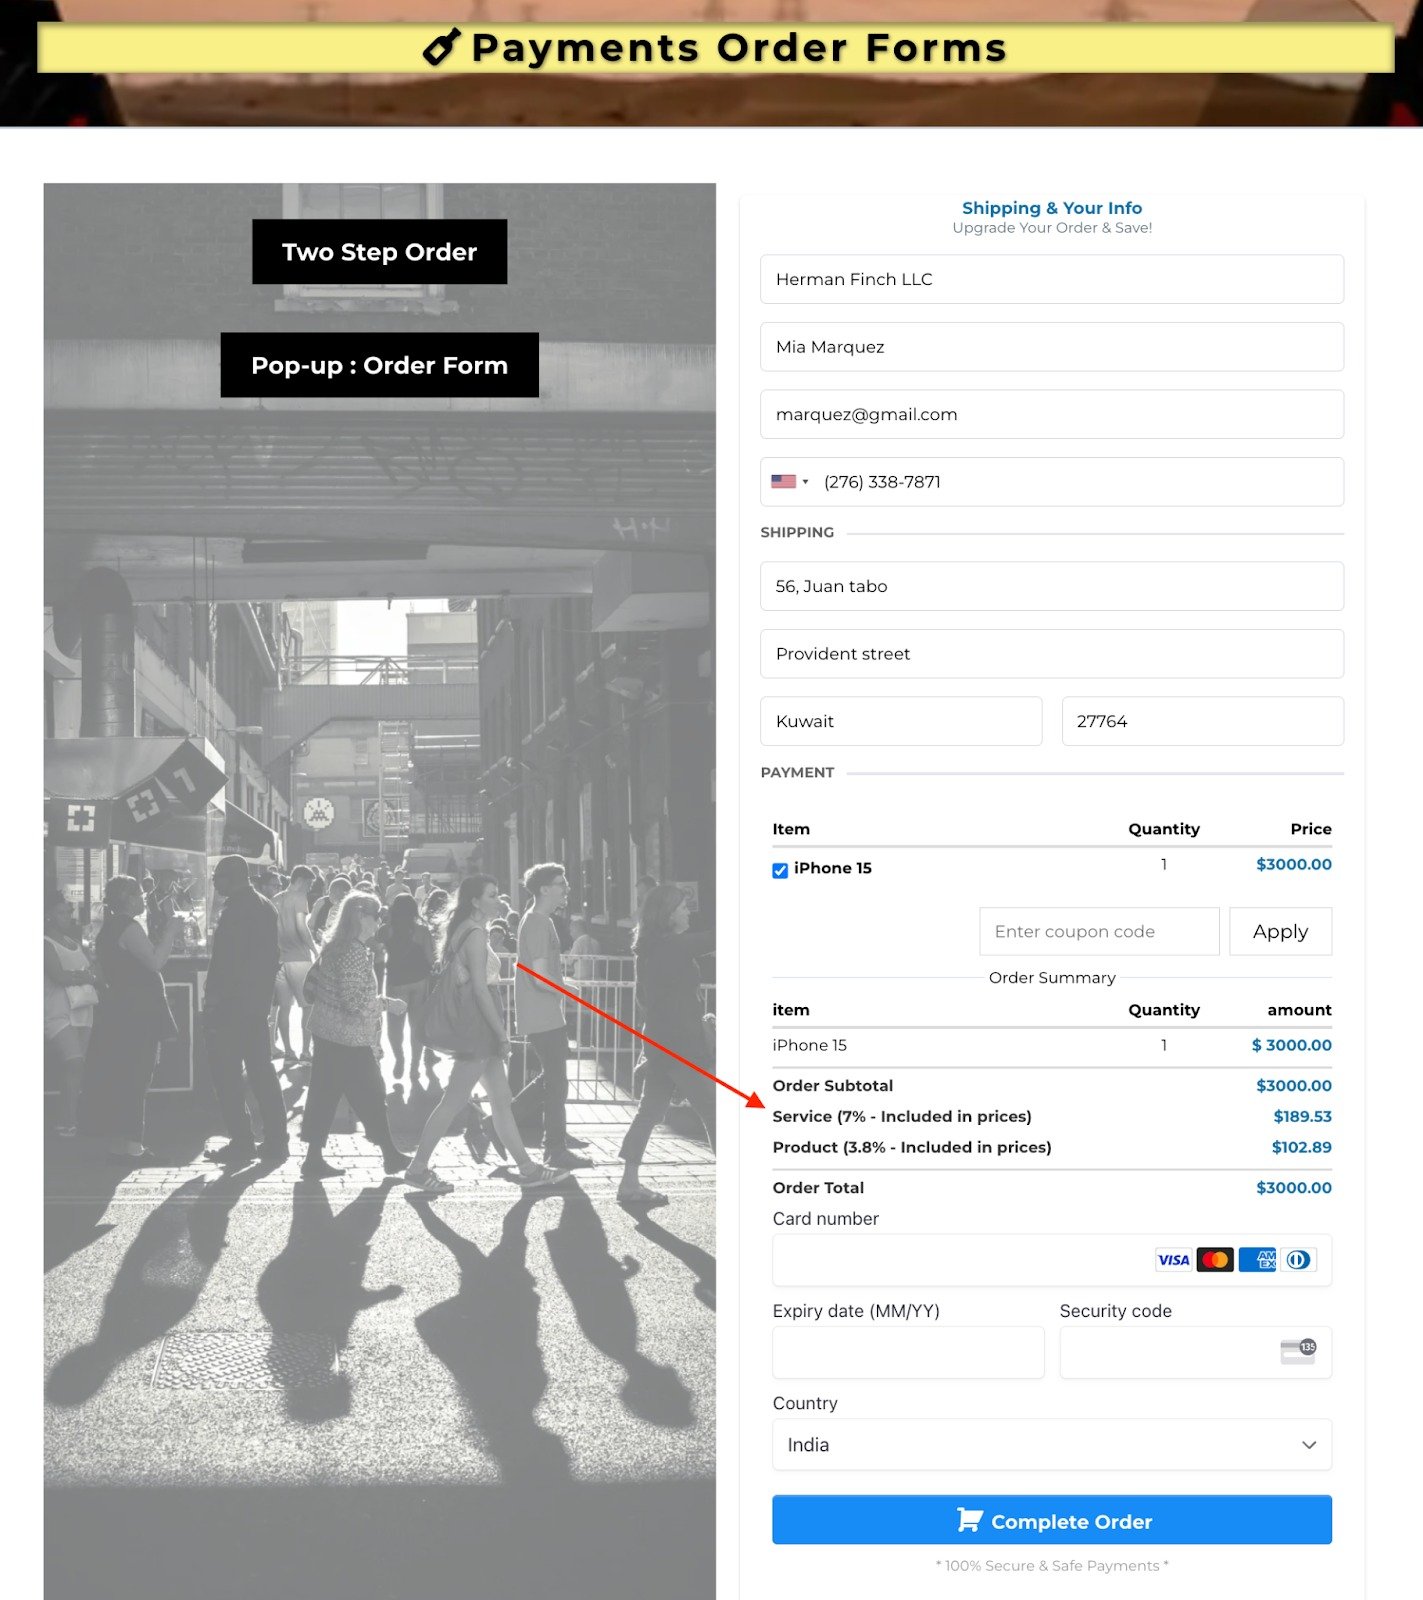This screenshot has width=1423, height=1600.
Task: Click into the Card number field
Action: point(960,1260)
